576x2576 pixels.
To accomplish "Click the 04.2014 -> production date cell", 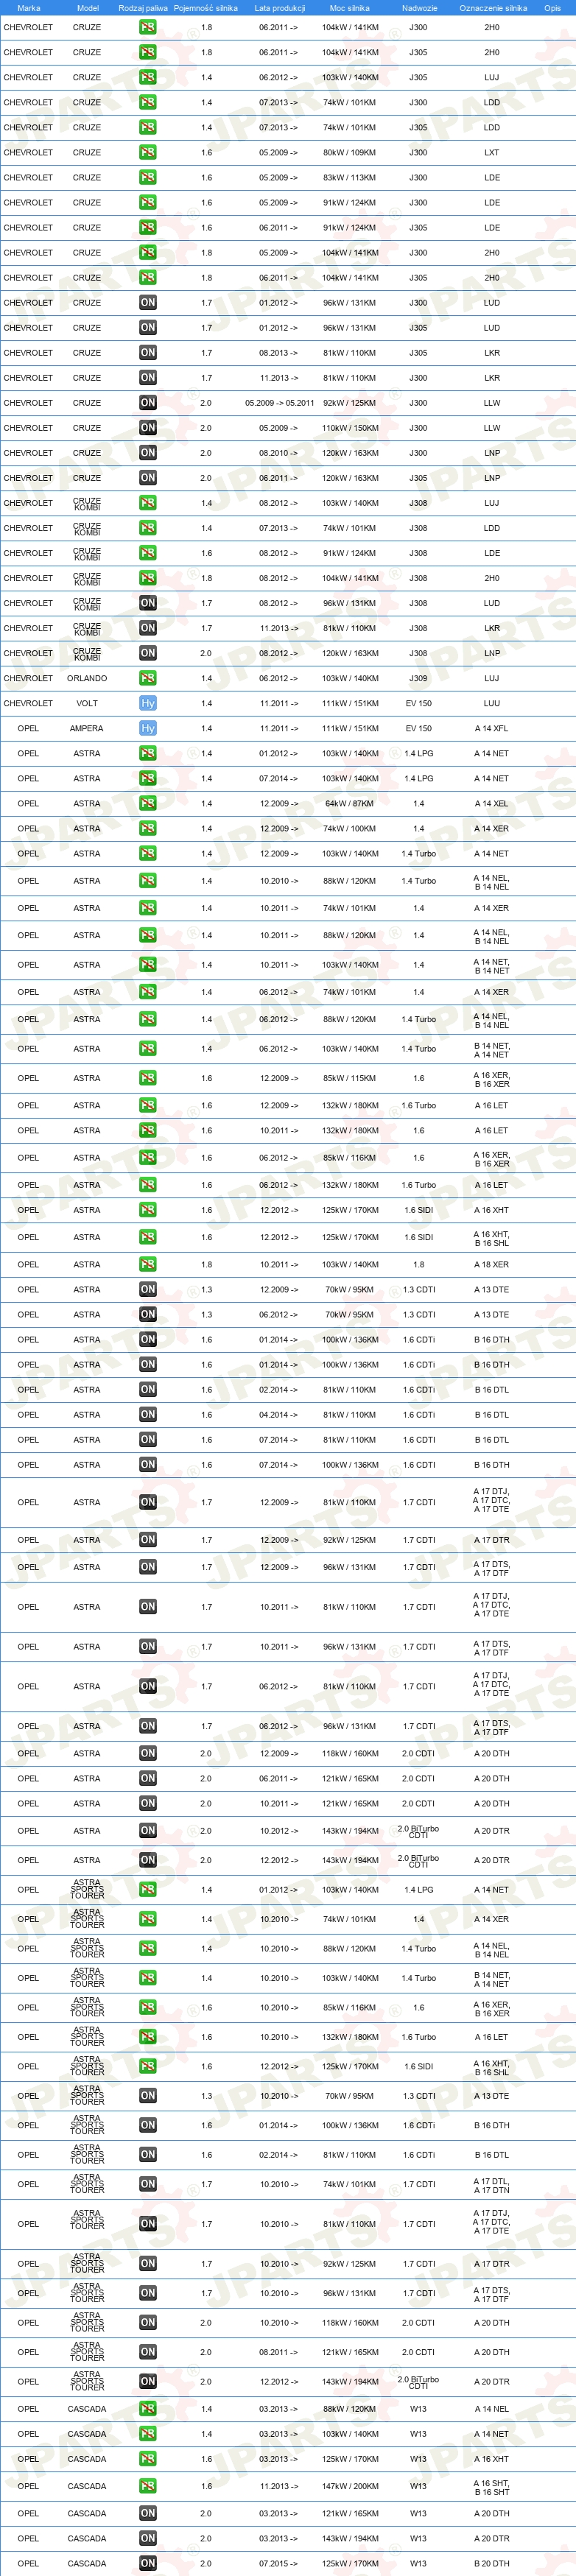I will pos(279,1414).
